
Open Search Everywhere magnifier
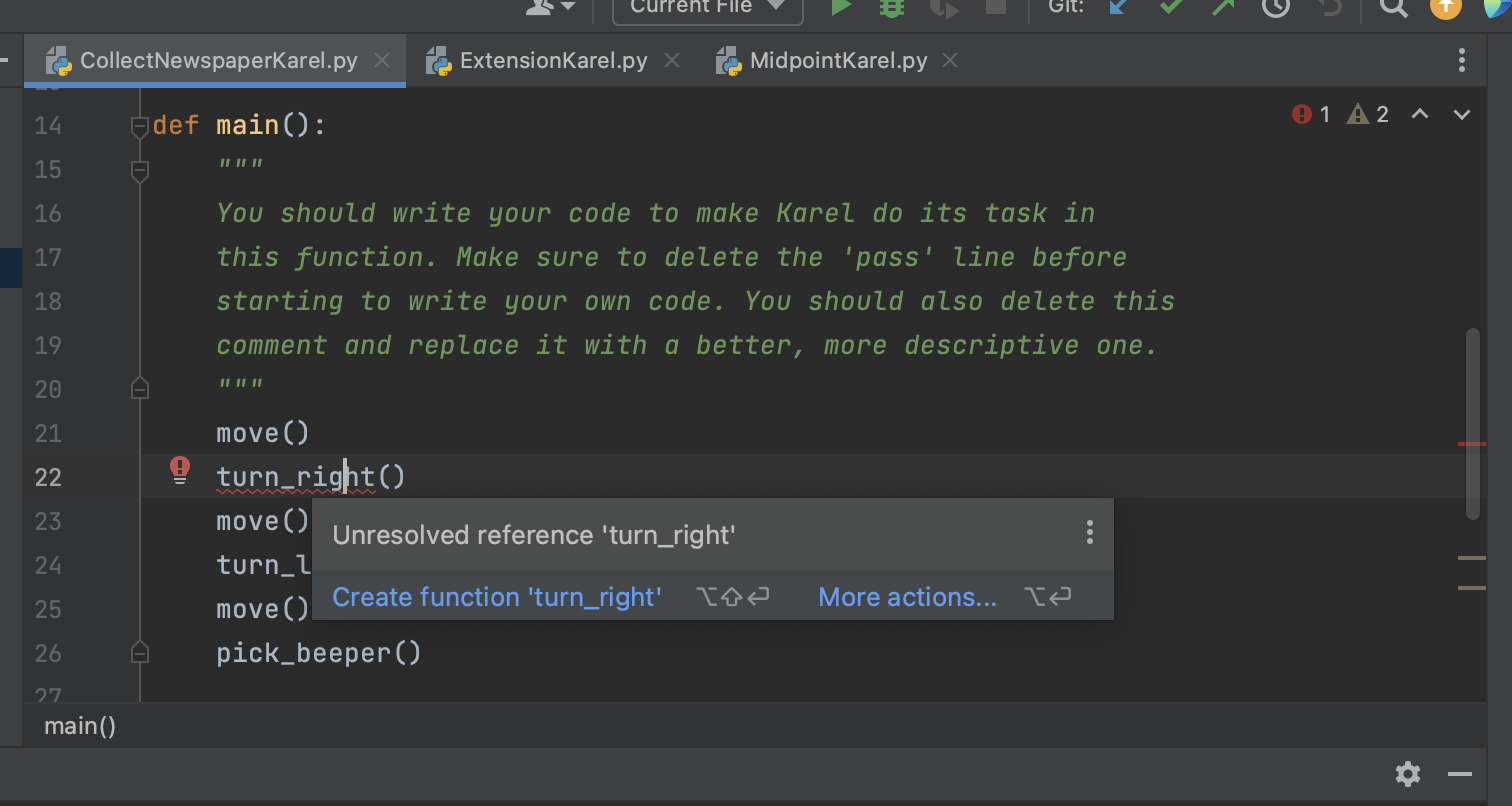(x=1393, y=7)
